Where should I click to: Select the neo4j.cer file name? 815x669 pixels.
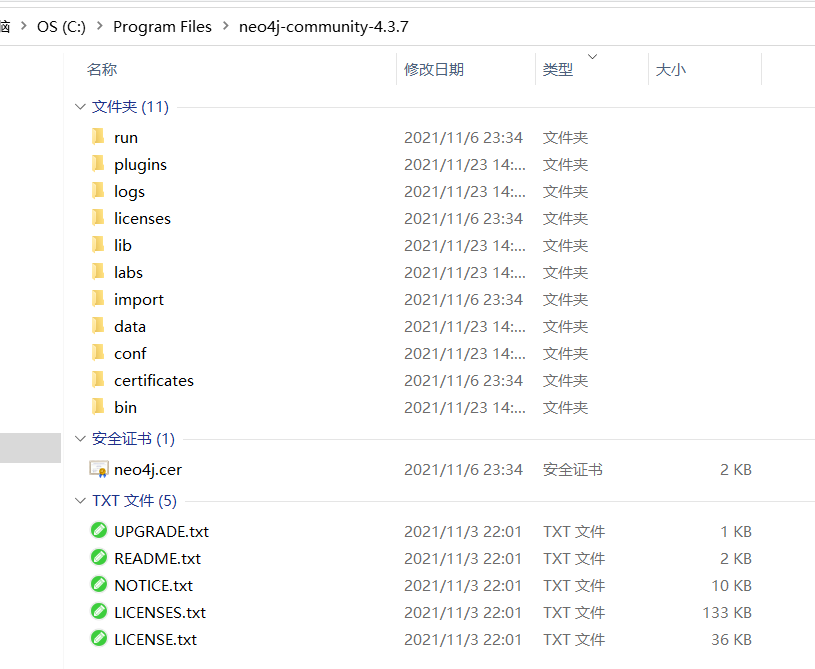click(148, 470)
